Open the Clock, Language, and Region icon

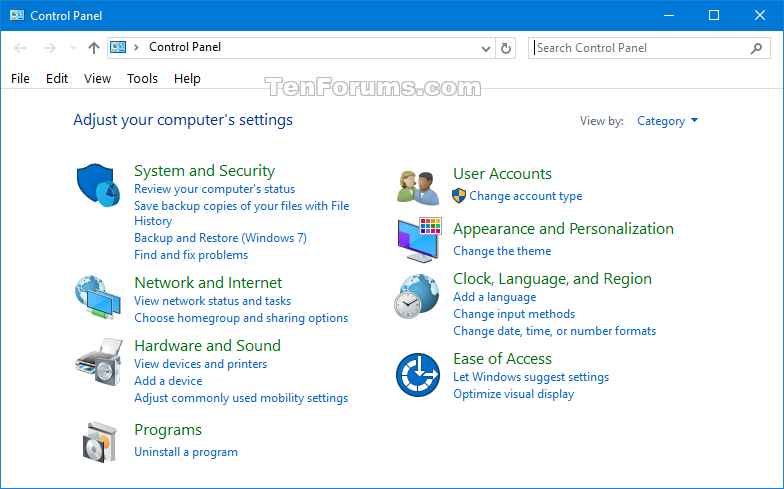pyautogui.click(x=417, y=296)
